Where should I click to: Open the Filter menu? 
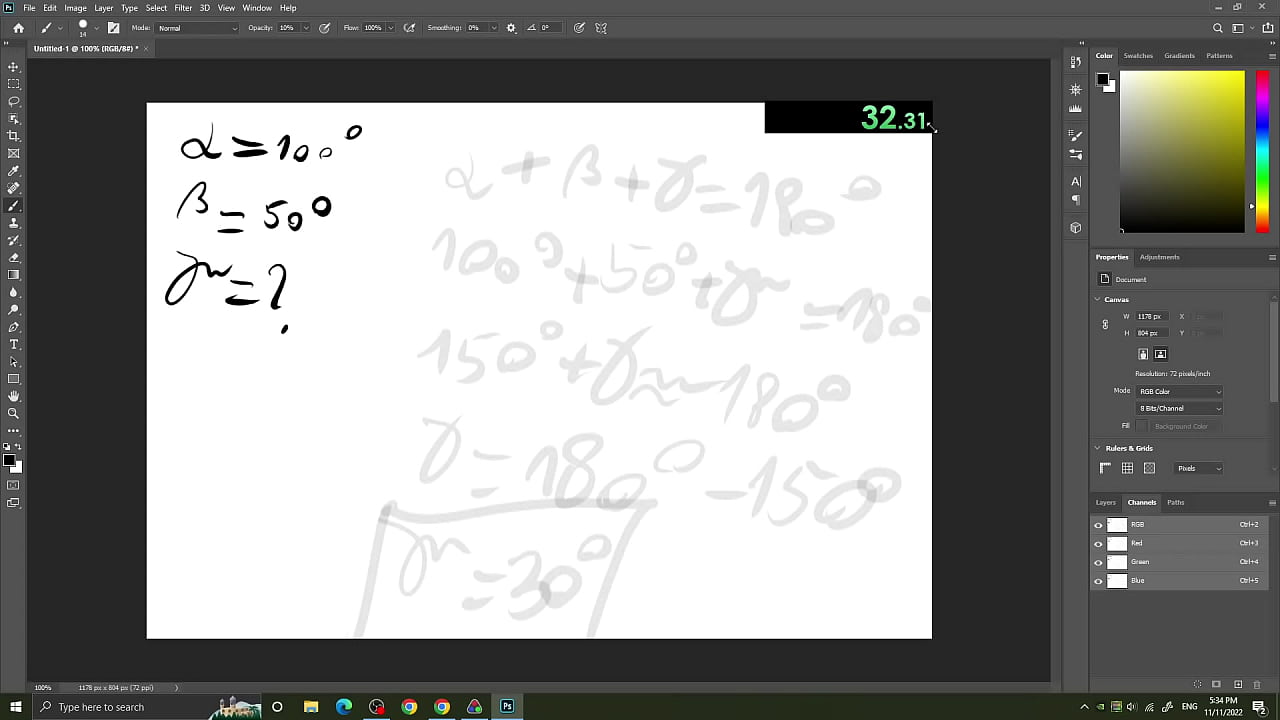coord(182,7)
